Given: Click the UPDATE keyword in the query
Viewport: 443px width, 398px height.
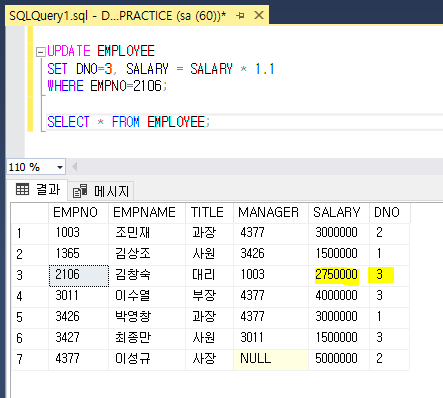Looking at the screenshot, I should coord(69,51).
